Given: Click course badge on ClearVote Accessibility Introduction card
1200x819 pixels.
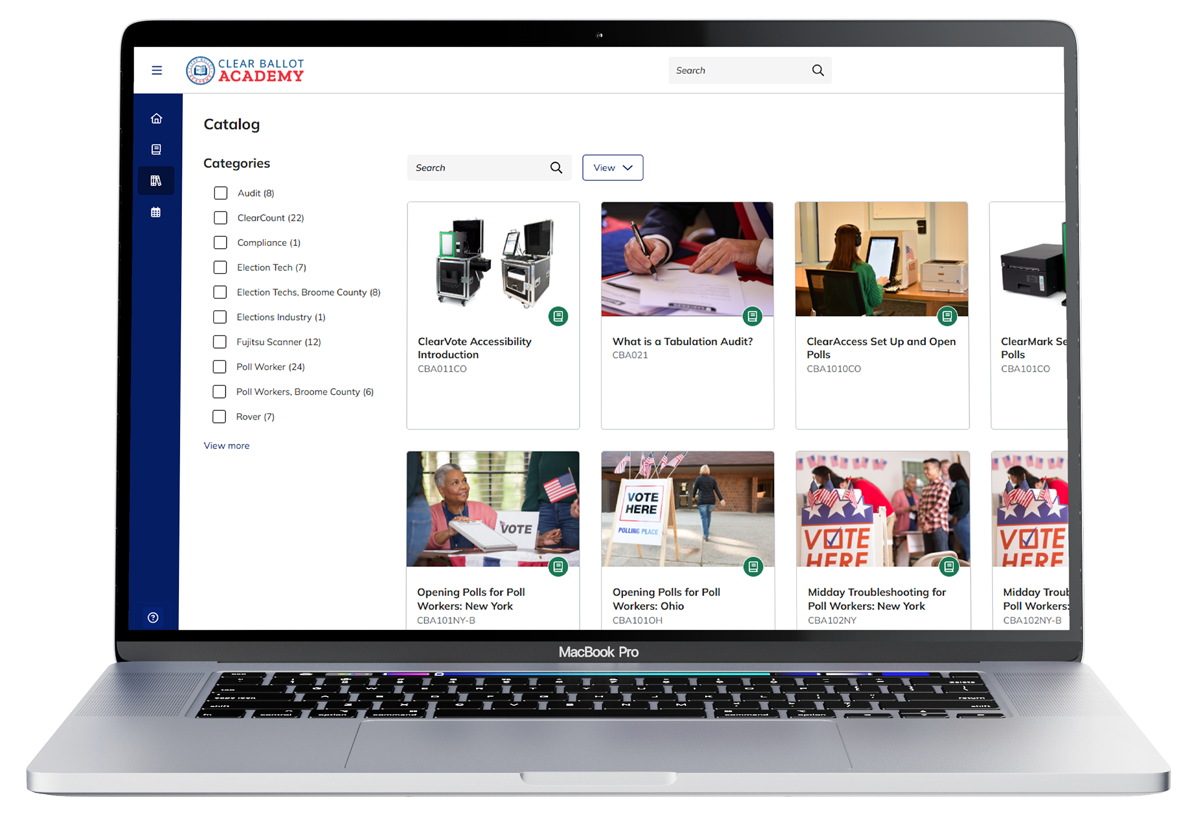Looking at the screenshot, I should [558, 316].
